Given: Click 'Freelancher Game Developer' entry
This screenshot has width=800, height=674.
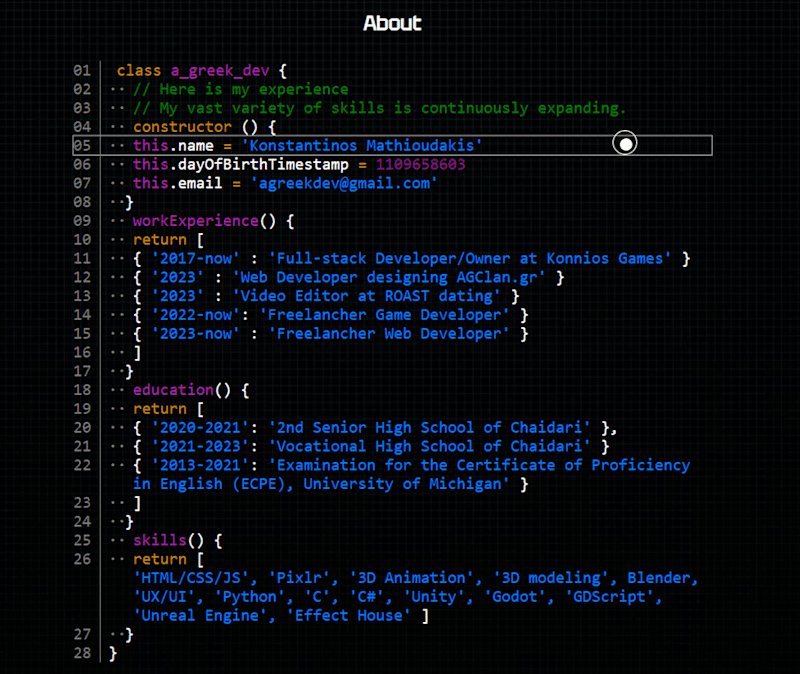Looking at the screenshot, I should coord(384,315).
